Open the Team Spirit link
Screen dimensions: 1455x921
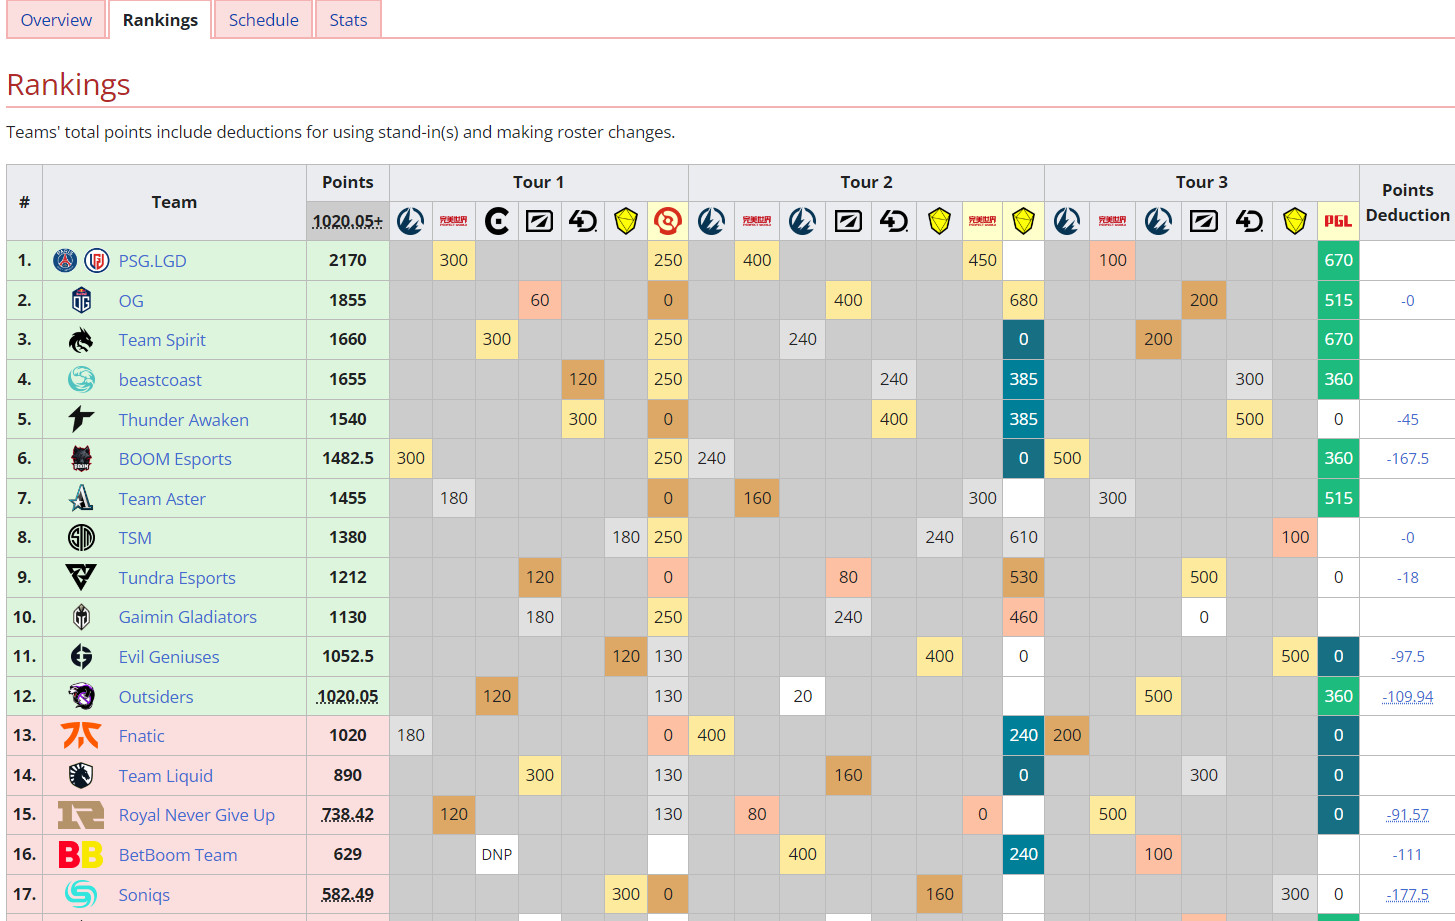tap(162, 340)
